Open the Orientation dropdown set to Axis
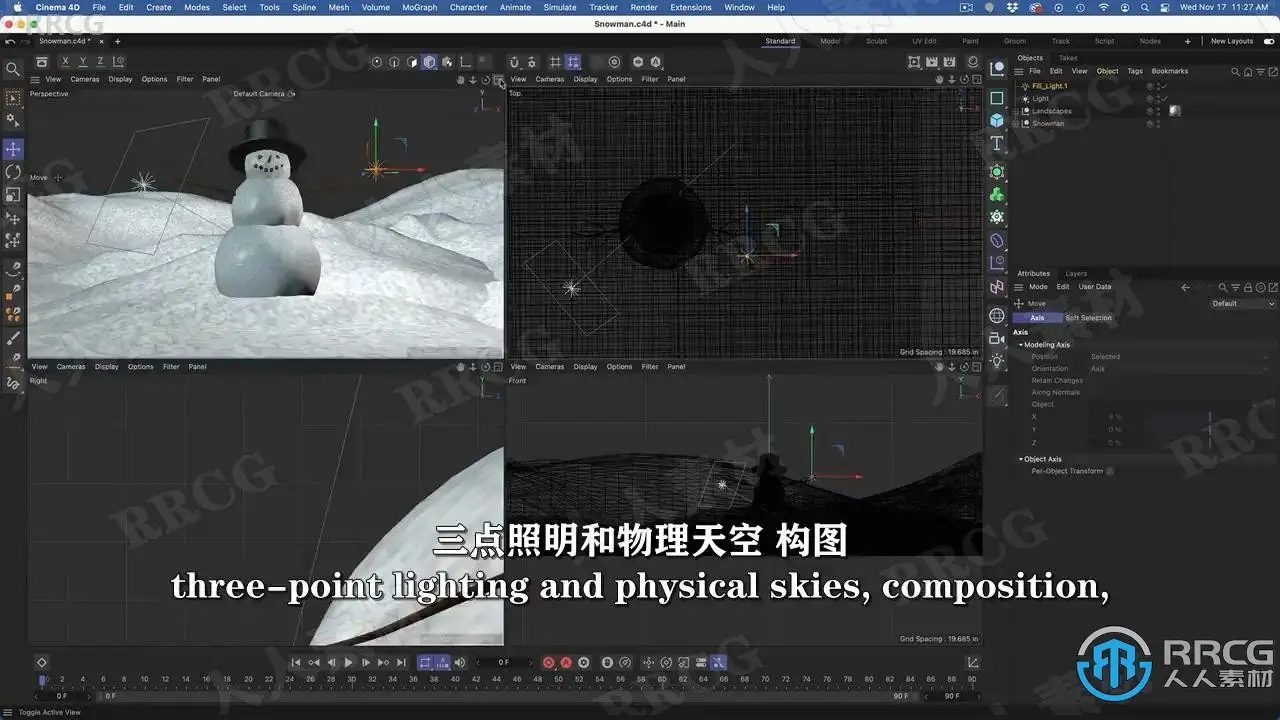Screen dimensions: 1280x720 [1179, 369]
